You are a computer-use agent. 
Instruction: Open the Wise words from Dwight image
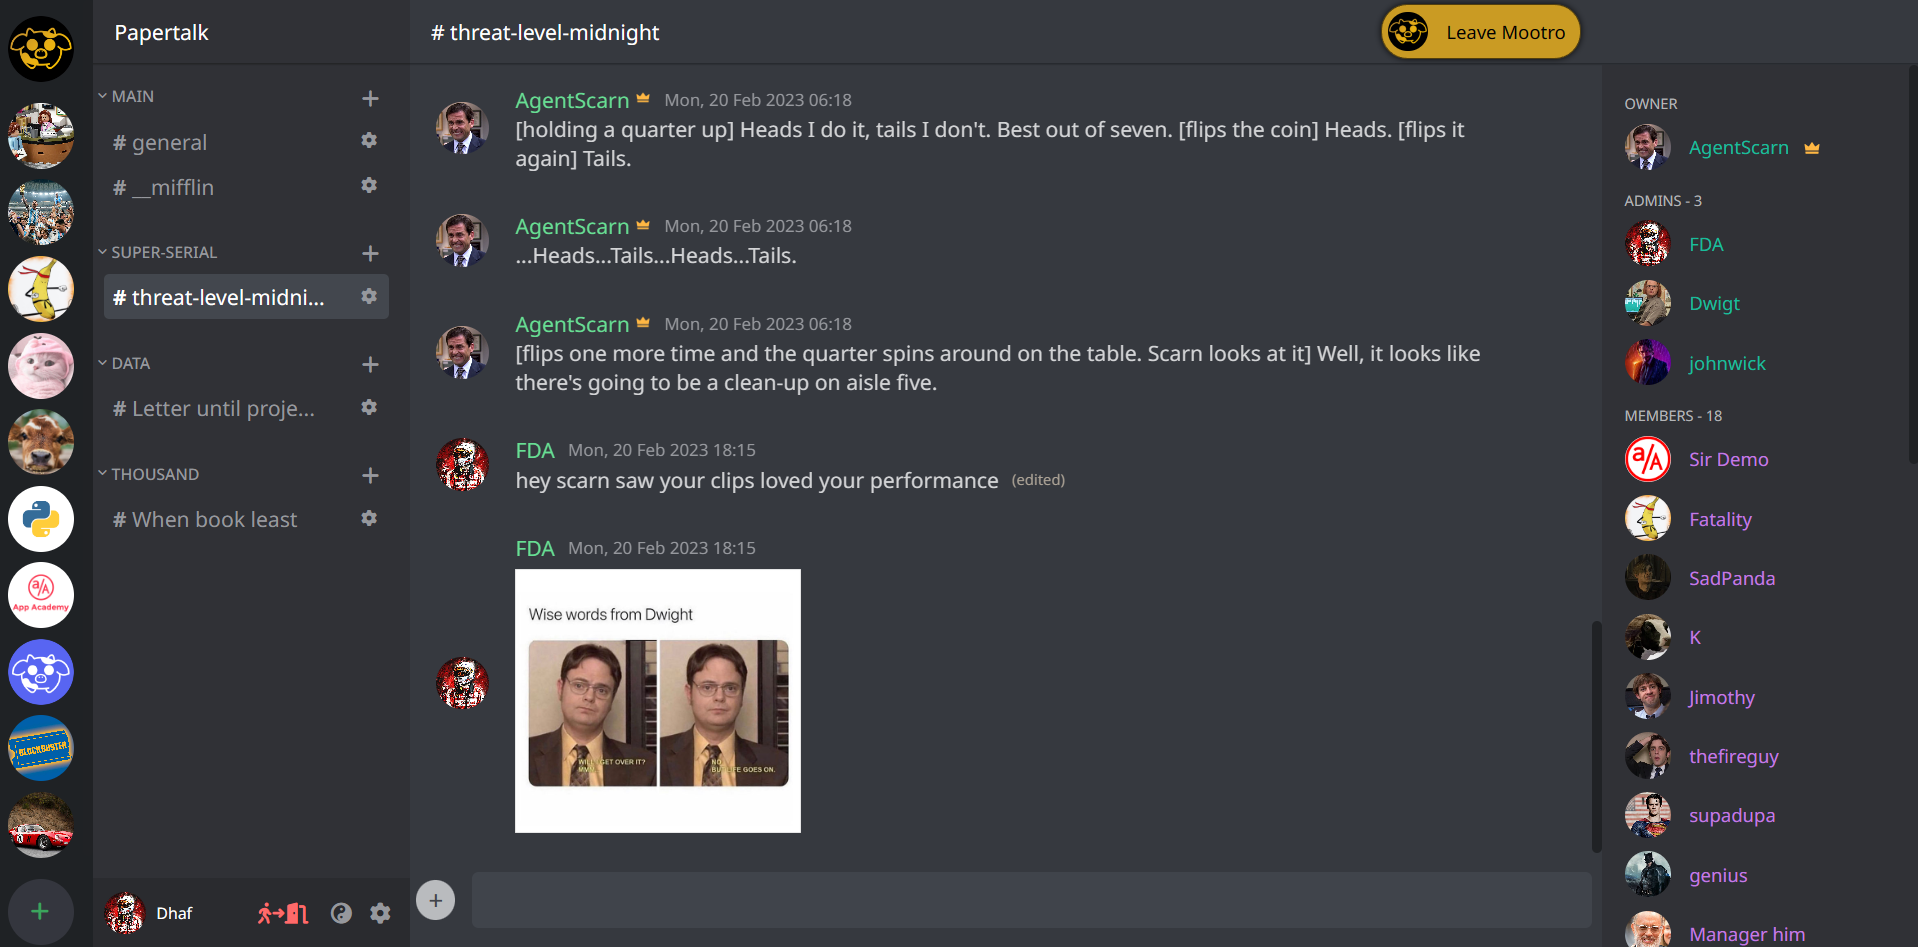pyautogui.click(x=658, y=701)
